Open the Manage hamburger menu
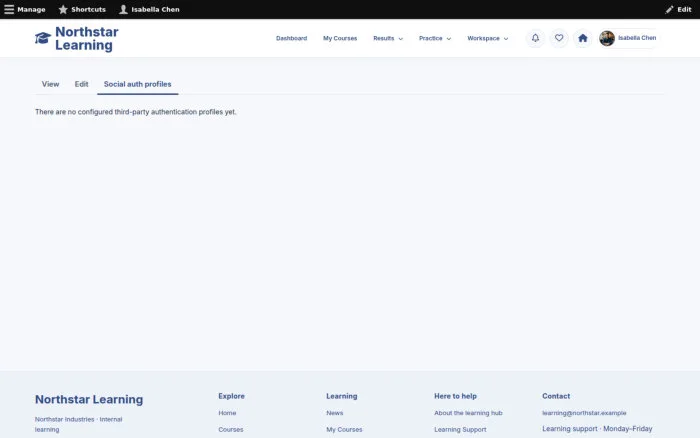 [x=25, y=9]
